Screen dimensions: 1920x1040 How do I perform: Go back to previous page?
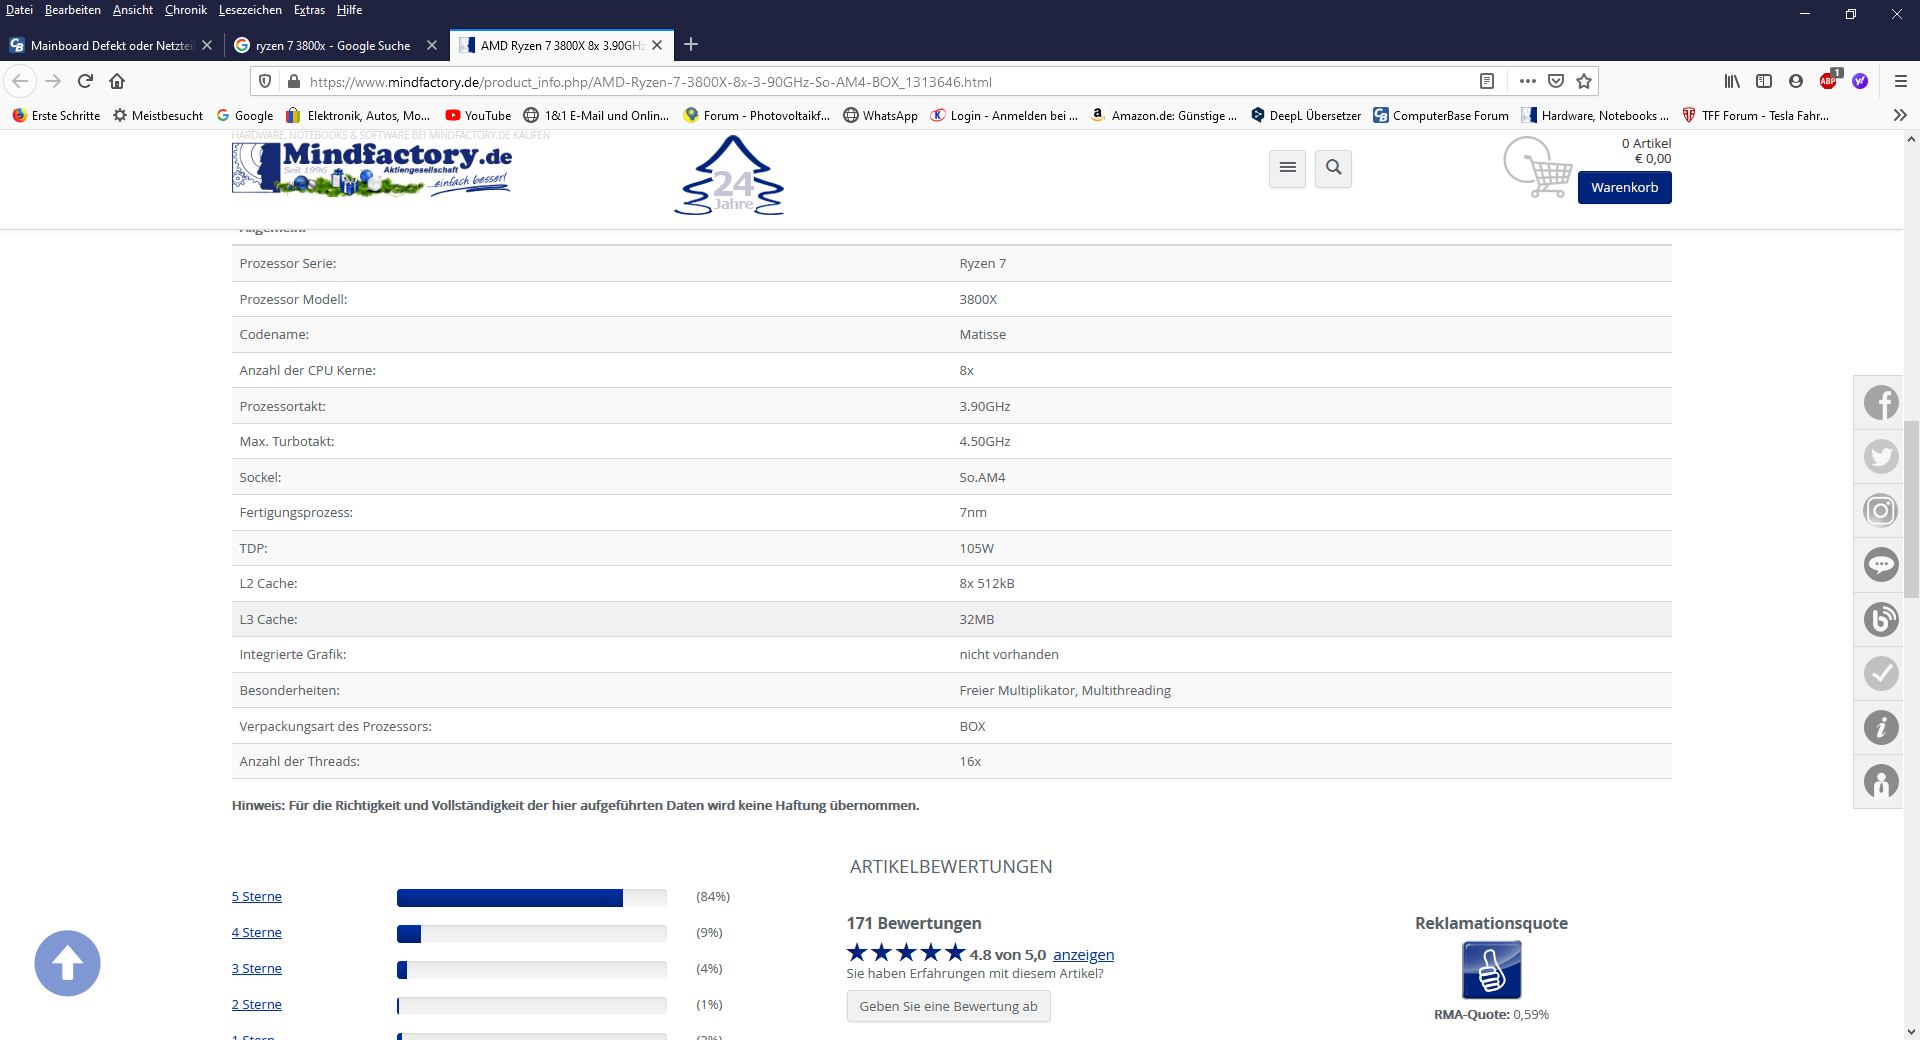click(x=20, y=81)
